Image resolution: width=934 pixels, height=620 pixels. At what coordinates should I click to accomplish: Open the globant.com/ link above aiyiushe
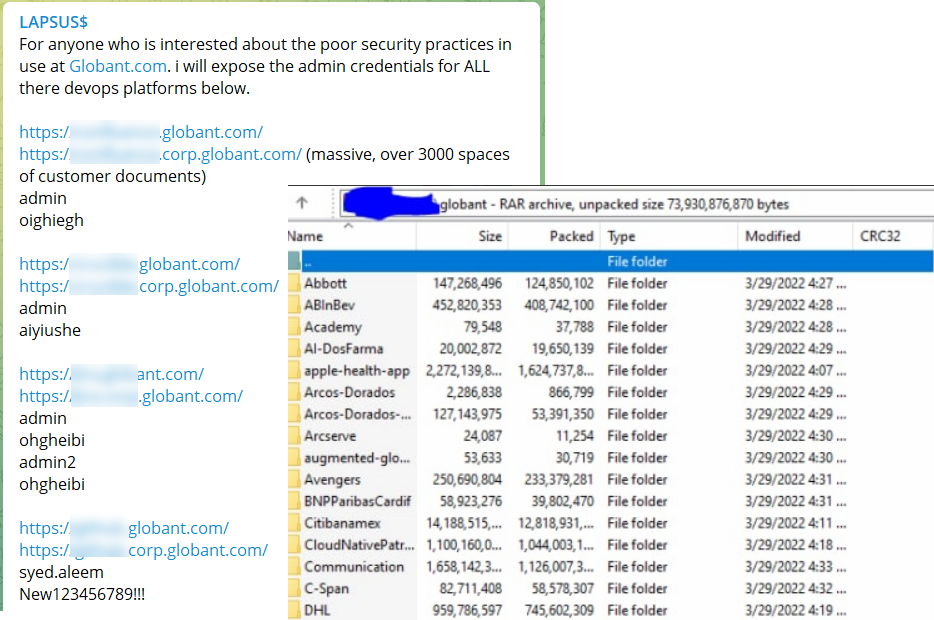tap(130, 264)
